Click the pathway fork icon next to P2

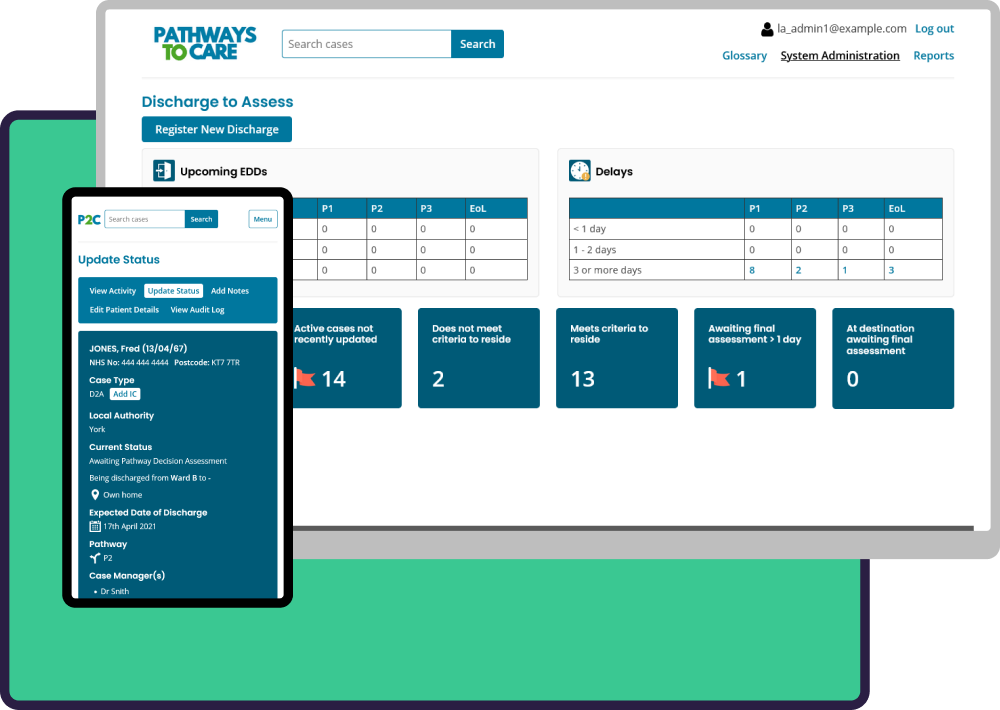click(x=95, y=558)
